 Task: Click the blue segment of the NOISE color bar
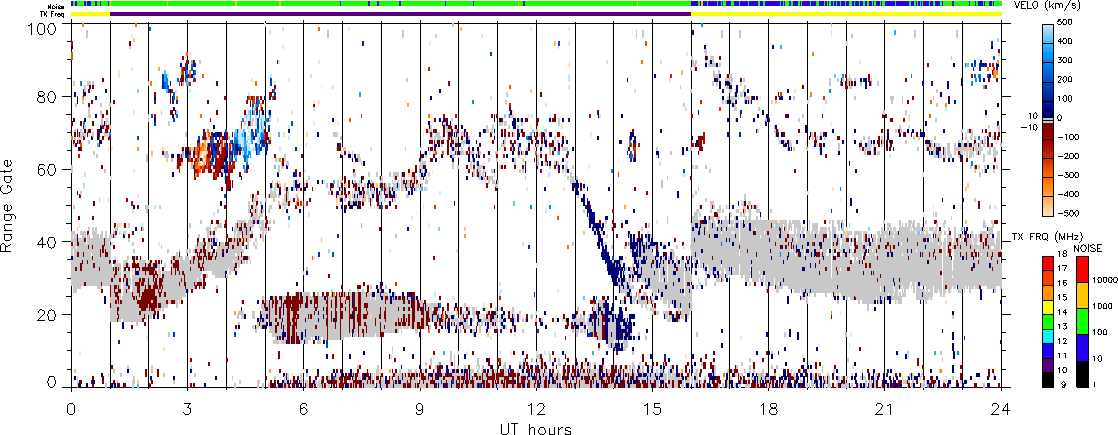click(x=1082, y=349)
